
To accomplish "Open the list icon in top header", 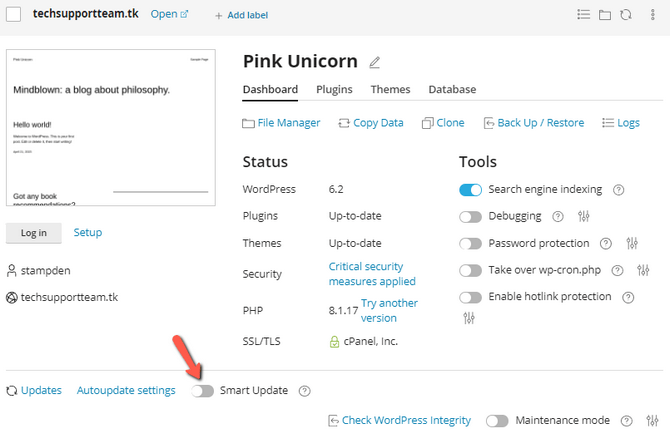I will pos(584,15).
